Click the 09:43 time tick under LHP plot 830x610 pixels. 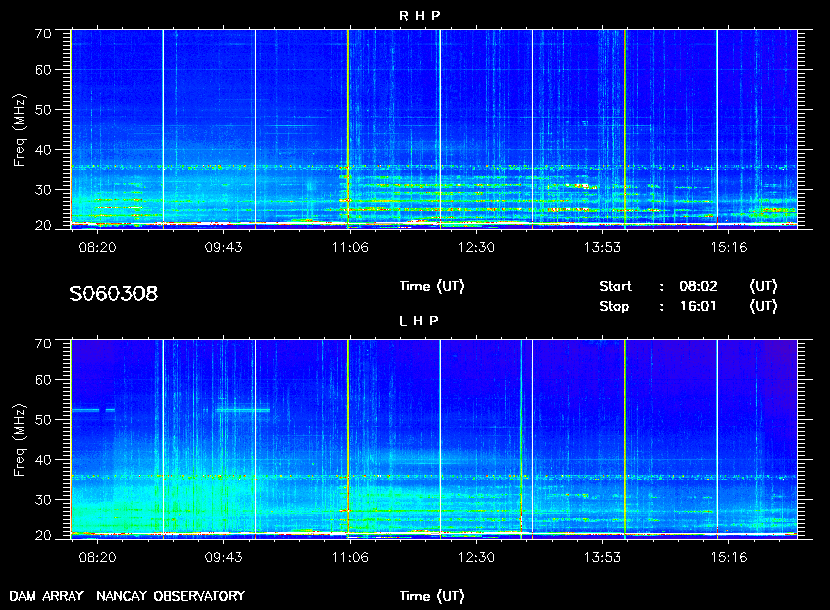tap(223, 557)
